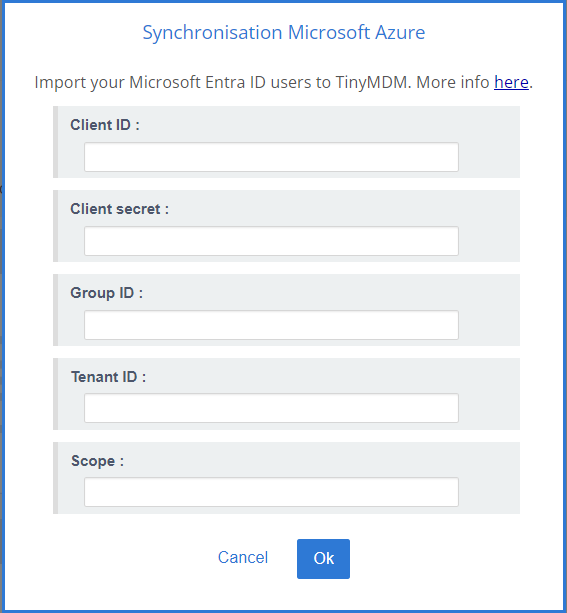This screenshot has width=567, height=613.
Task: Click the 'Client secret :' label
Action: 119,209
